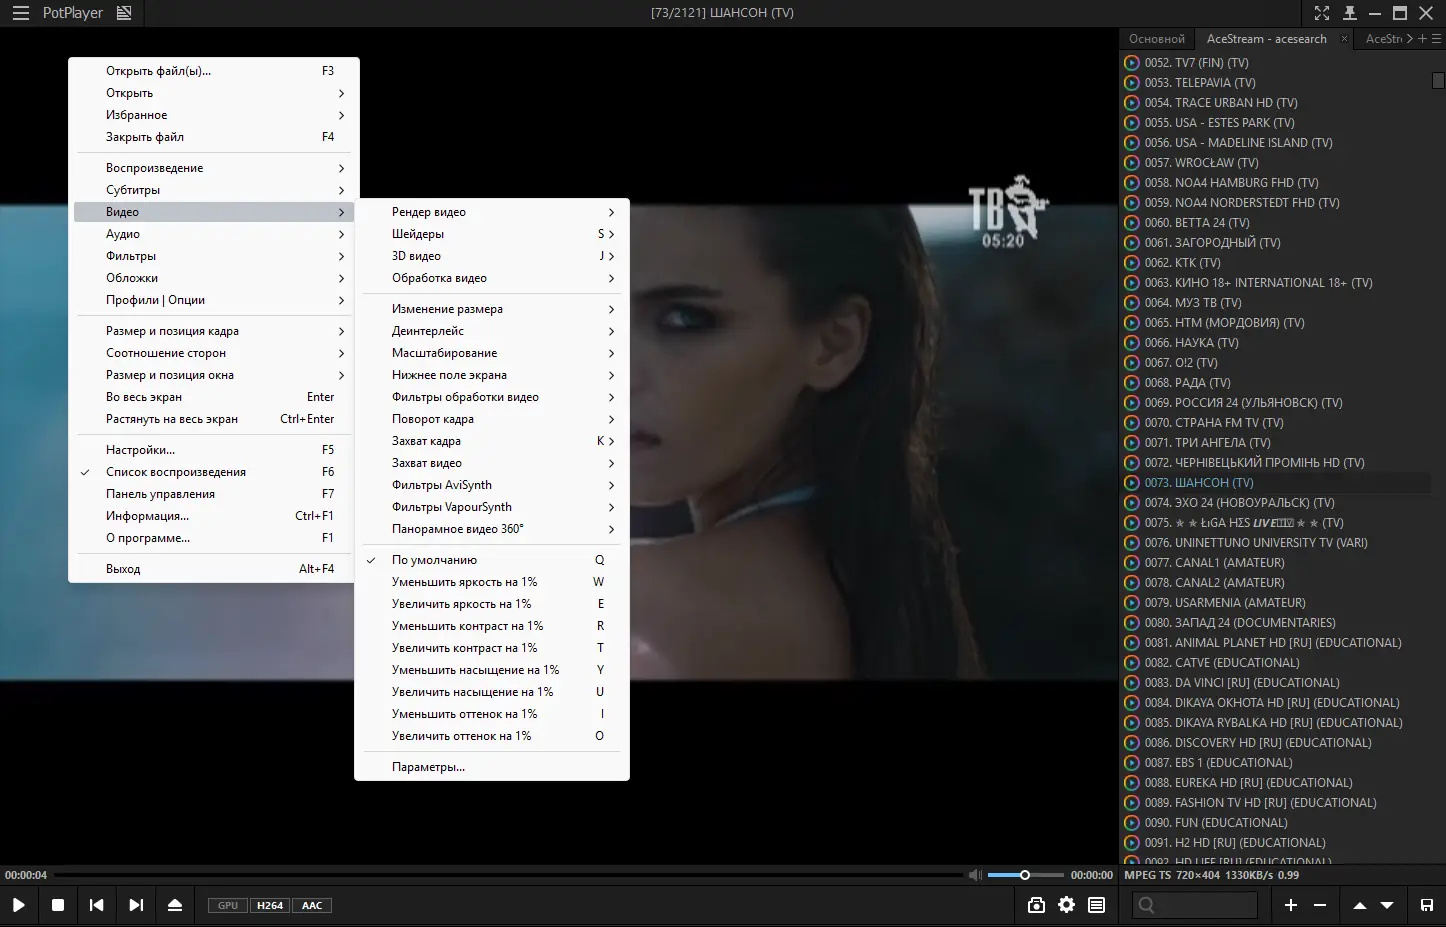Stop playback with the stop button

click(58, 905)
